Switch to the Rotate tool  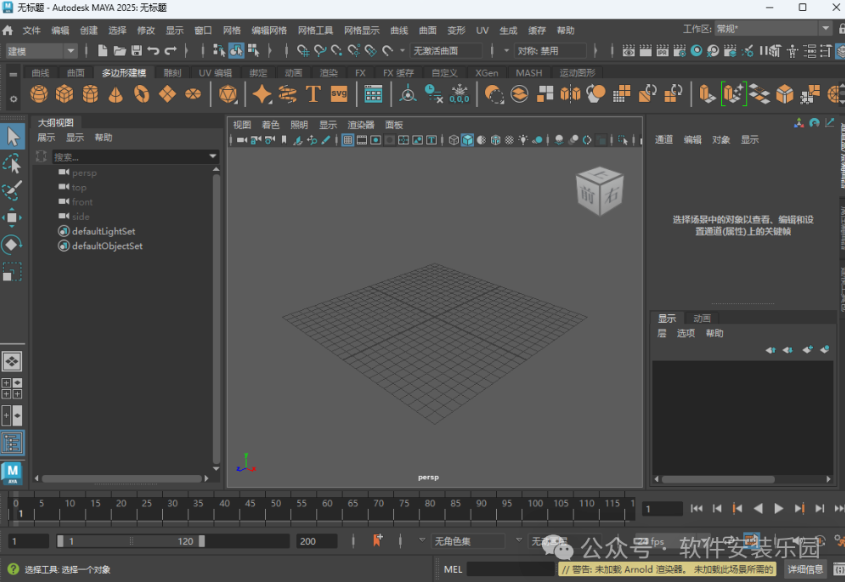pos(12,245)
